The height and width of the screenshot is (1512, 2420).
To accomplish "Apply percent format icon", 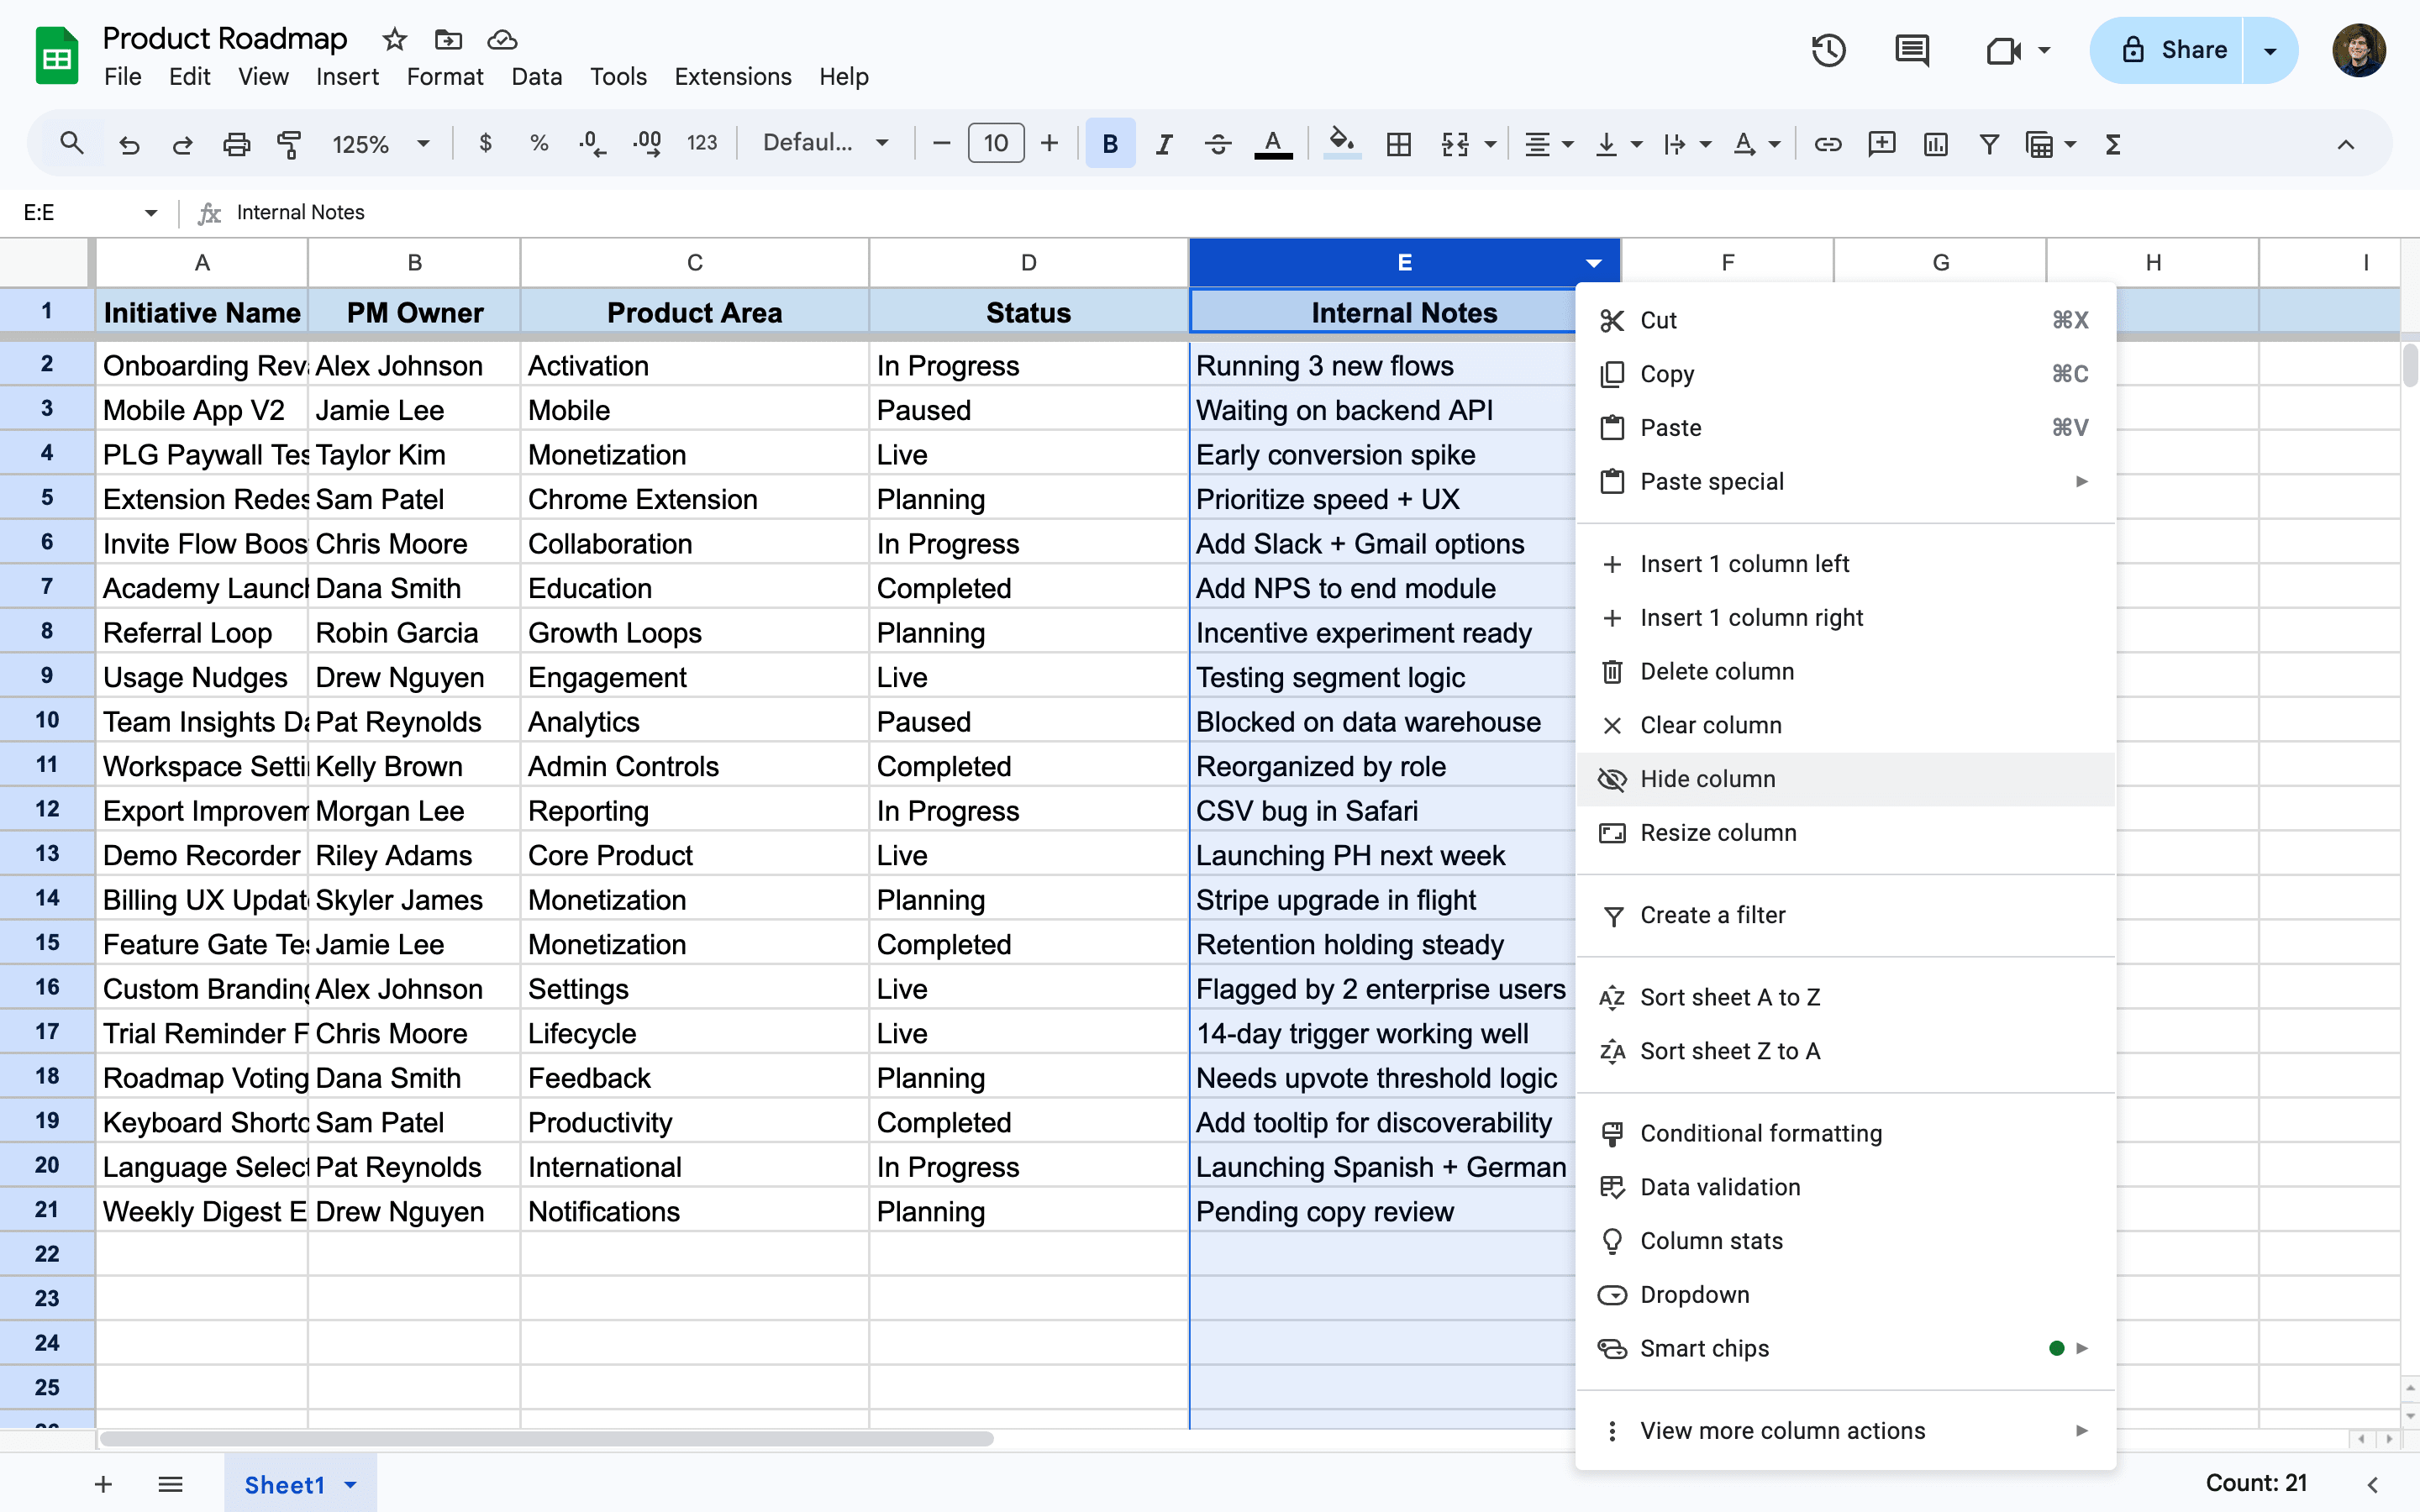I will (x=539, y=144).
